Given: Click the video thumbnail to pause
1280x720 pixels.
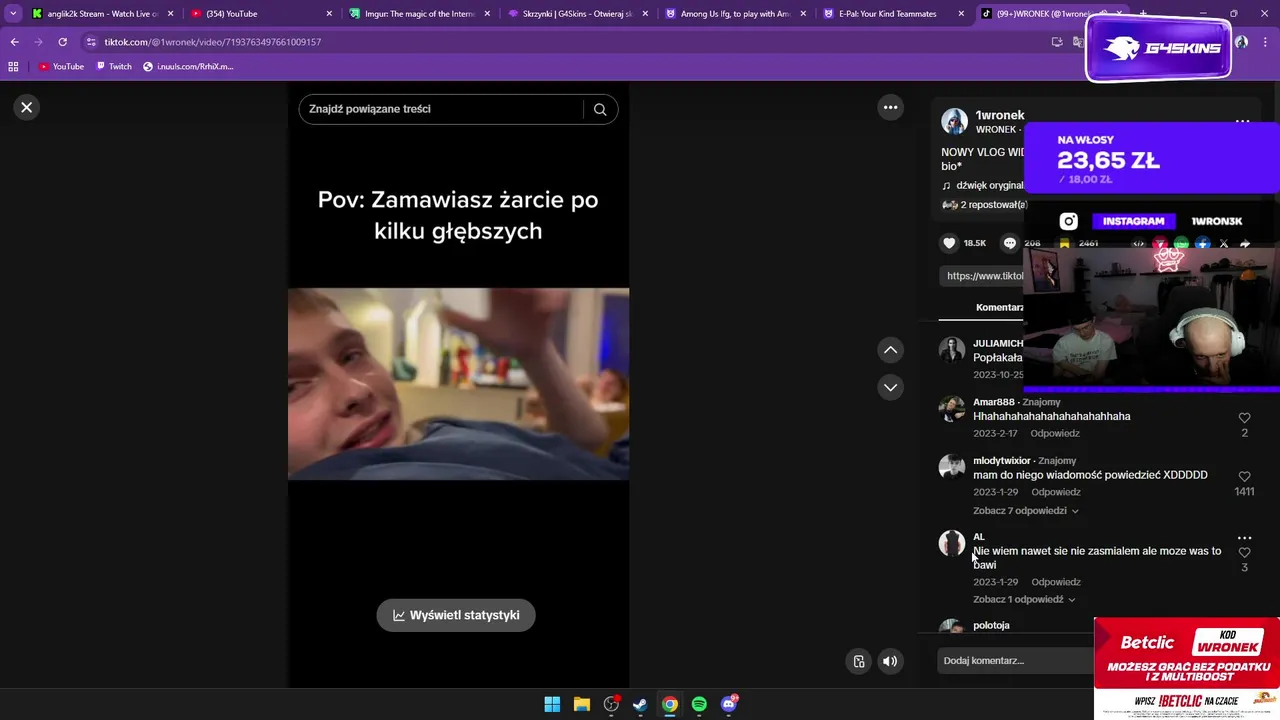Looking at the screenshot, I should (x=458, y=384).
